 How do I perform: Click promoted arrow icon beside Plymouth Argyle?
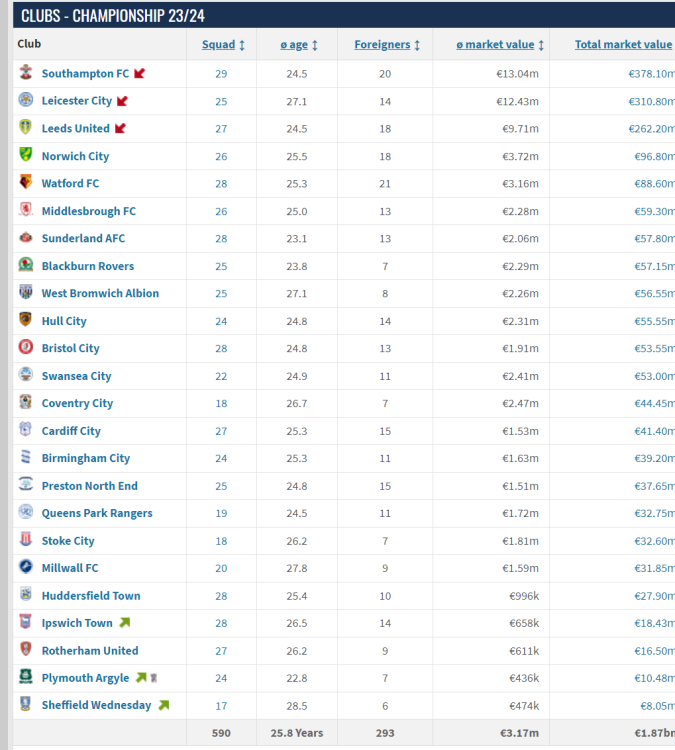(141, 678)
